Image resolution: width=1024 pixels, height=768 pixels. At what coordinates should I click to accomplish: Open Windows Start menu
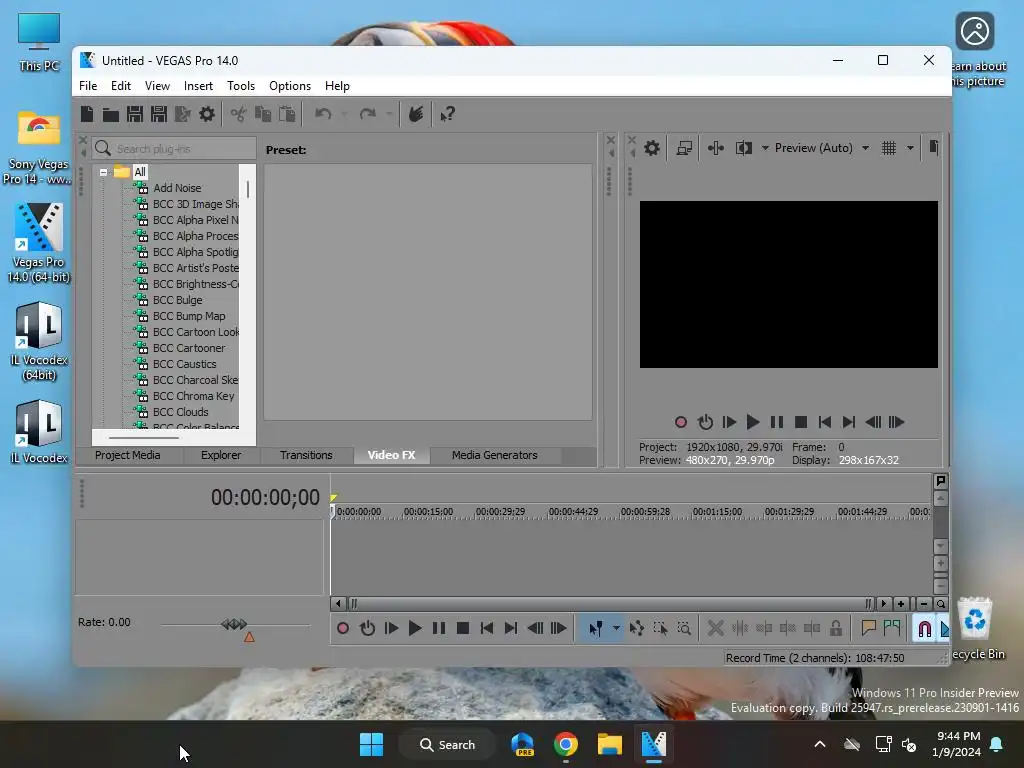tap(372, 744)
